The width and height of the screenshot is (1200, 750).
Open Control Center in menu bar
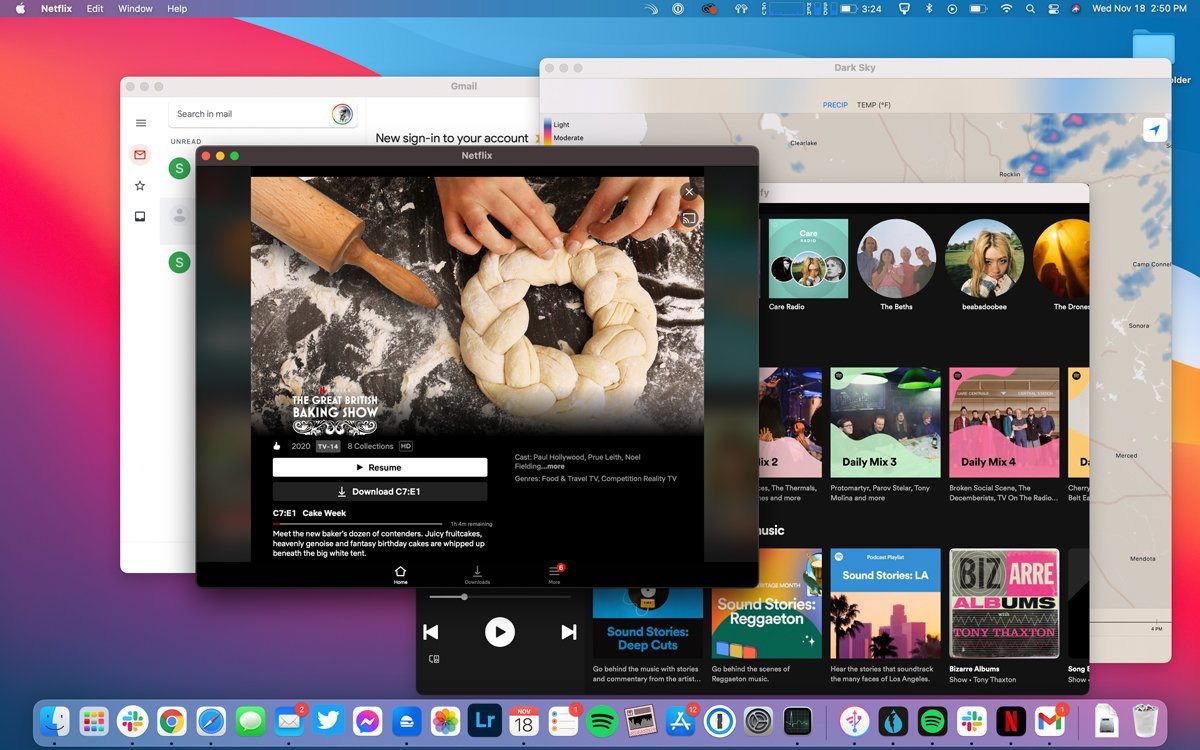[1053, 9]
